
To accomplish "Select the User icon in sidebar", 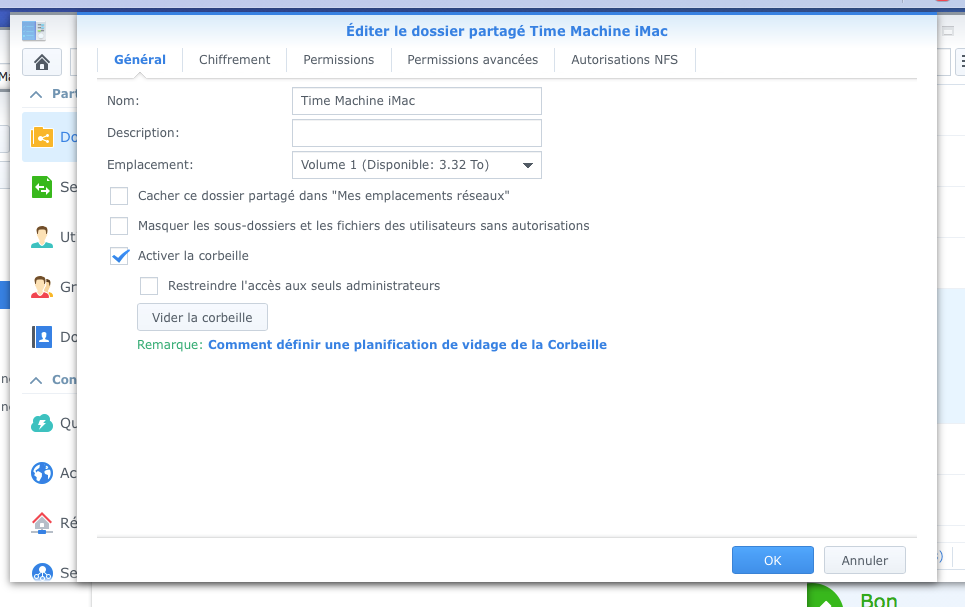I will click(42, 237).
